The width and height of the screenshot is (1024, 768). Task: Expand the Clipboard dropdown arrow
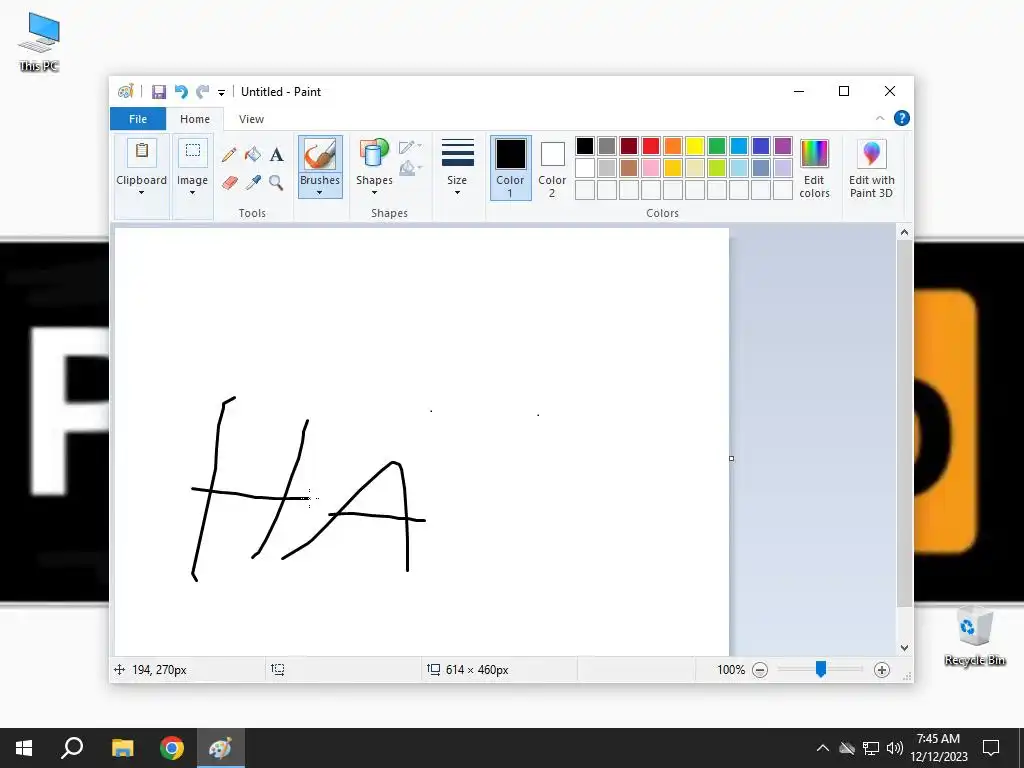click(x=141, y=193)
